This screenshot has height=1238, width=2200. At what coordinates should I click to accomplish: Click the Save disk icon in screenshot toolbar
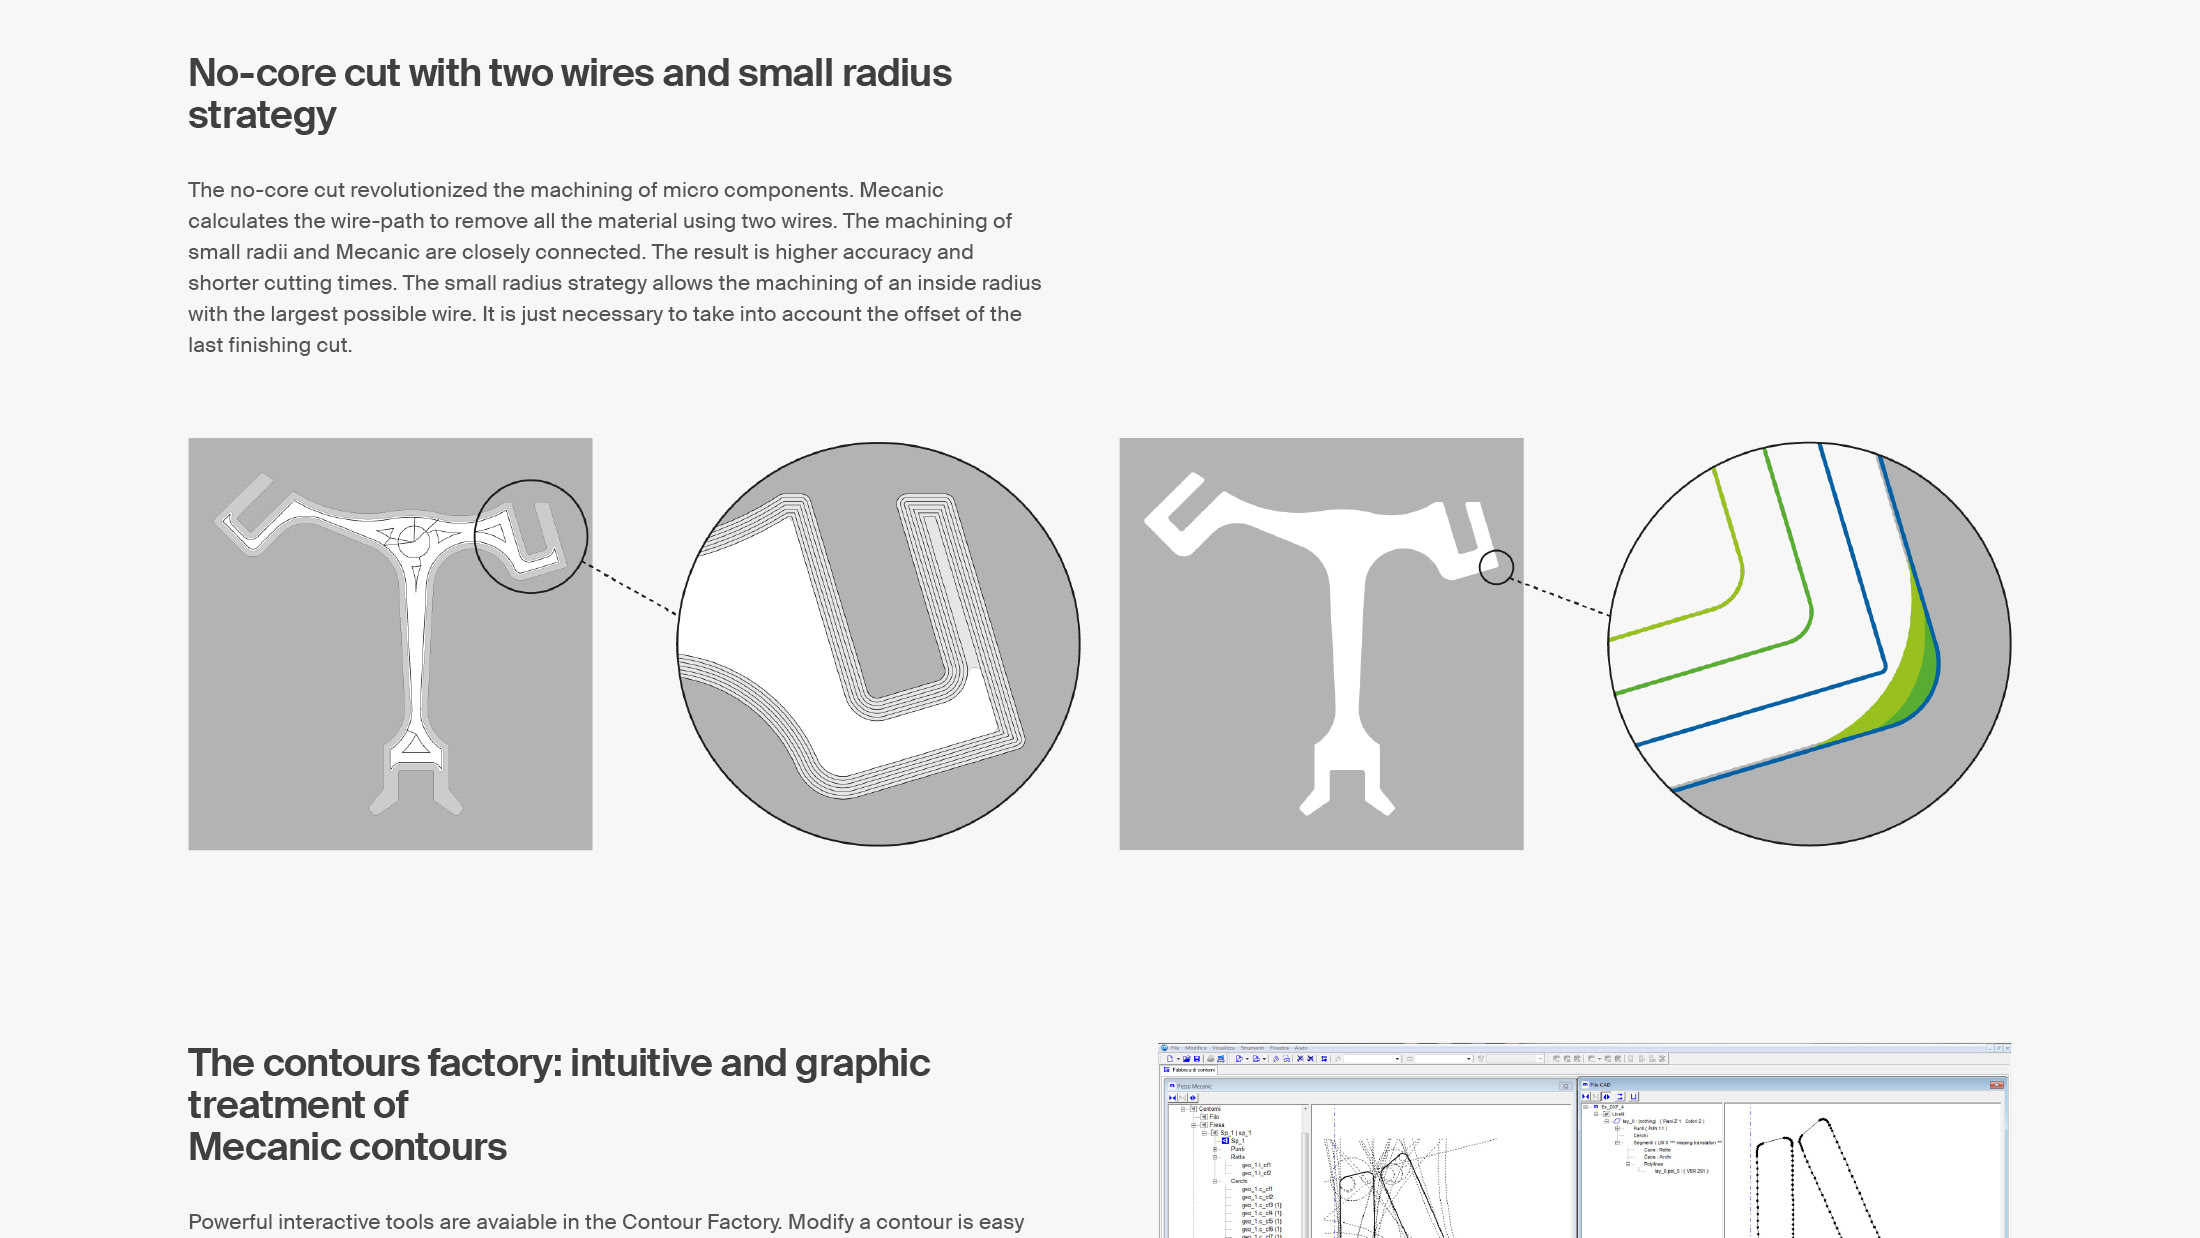coord(1197,1059)
